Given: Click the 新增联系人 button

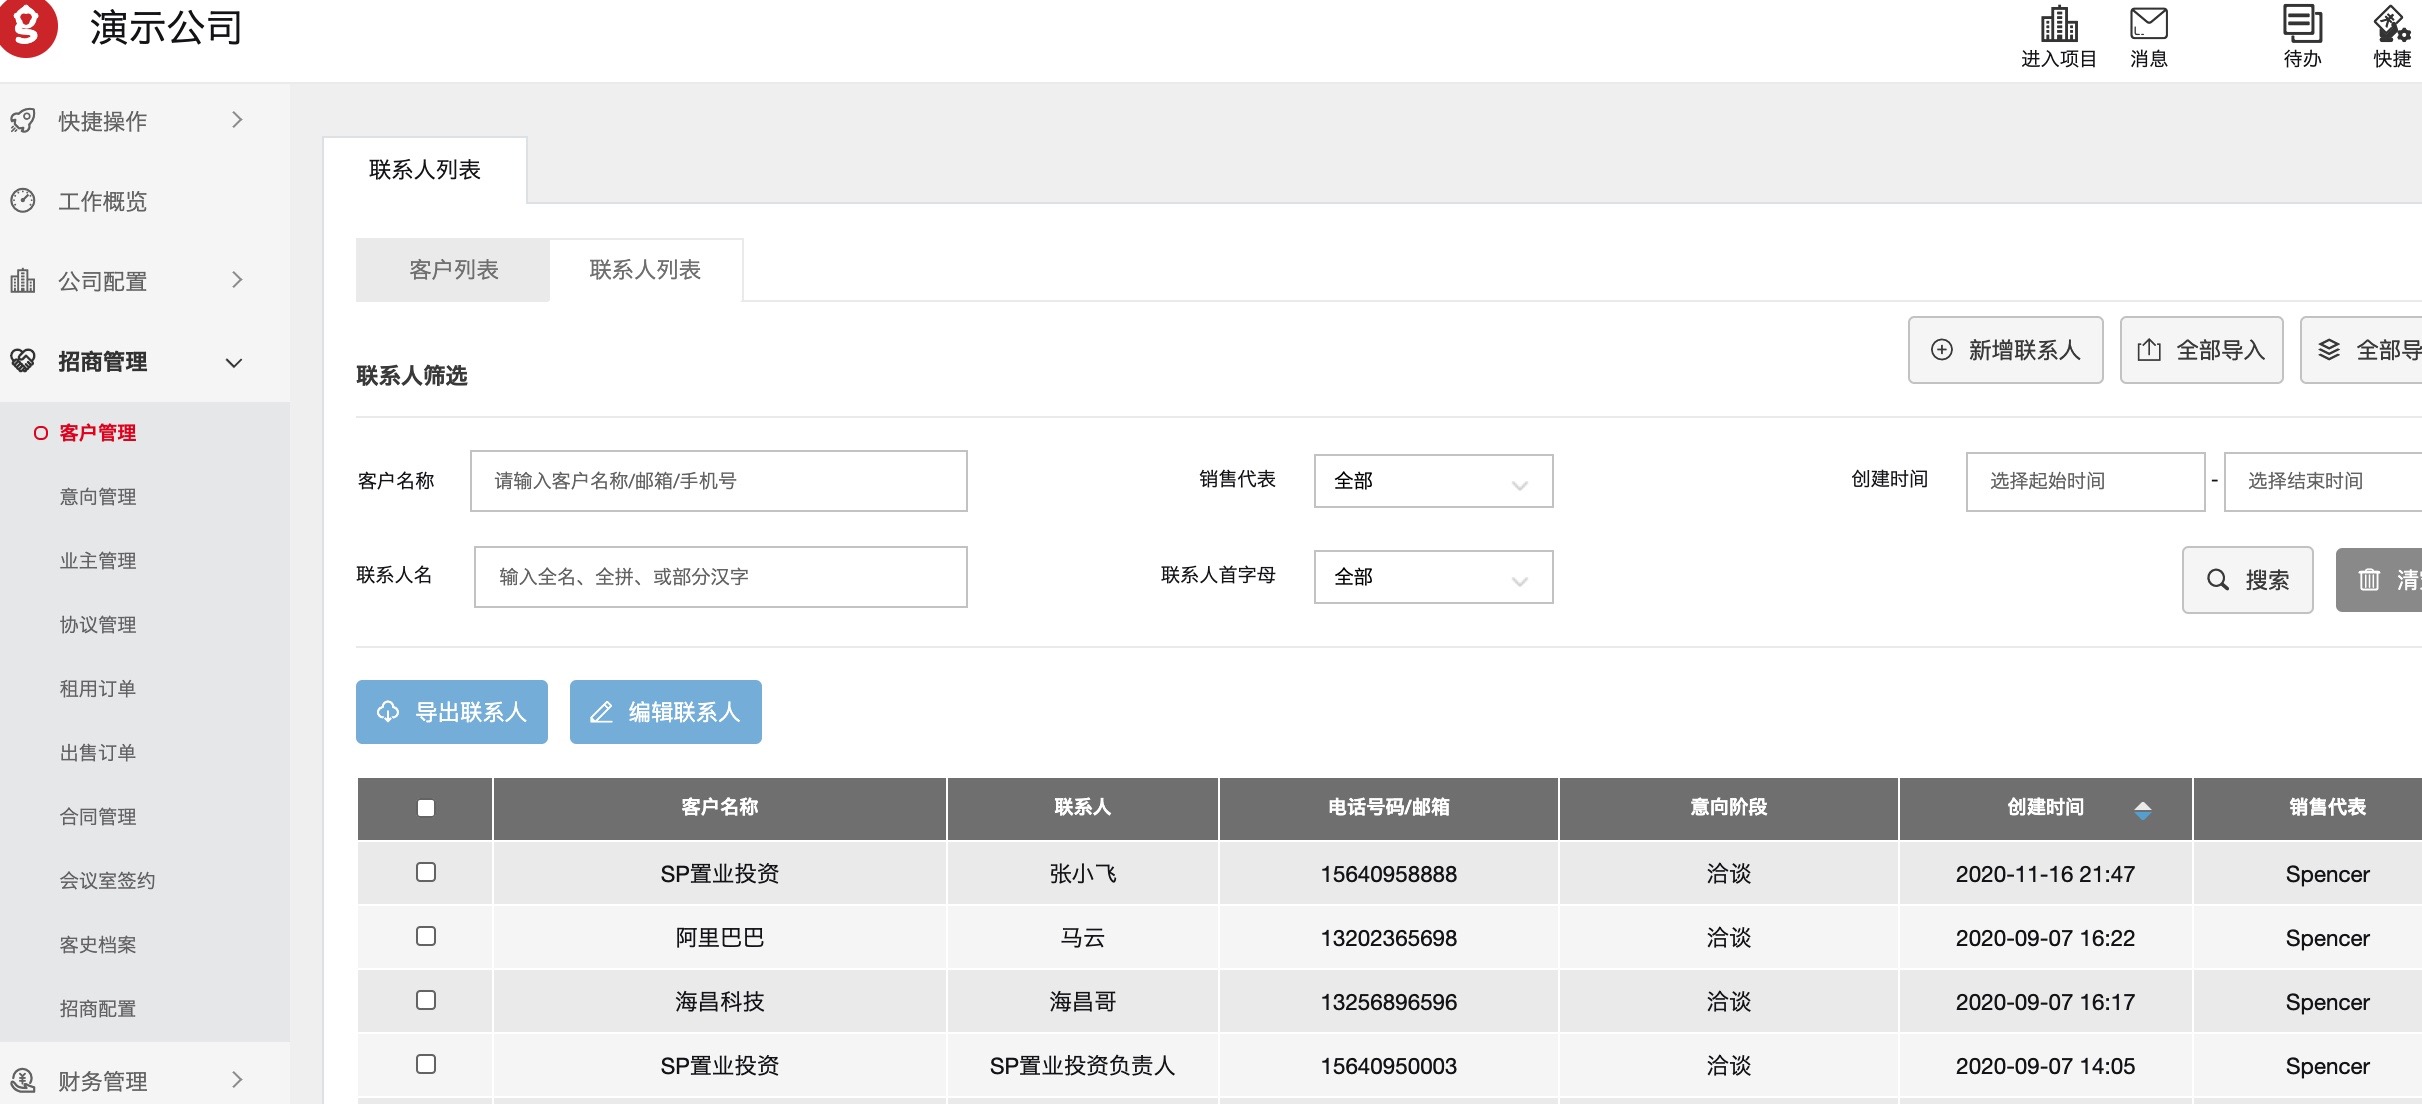Looking at the screenshot, I should click(2005, 350).
